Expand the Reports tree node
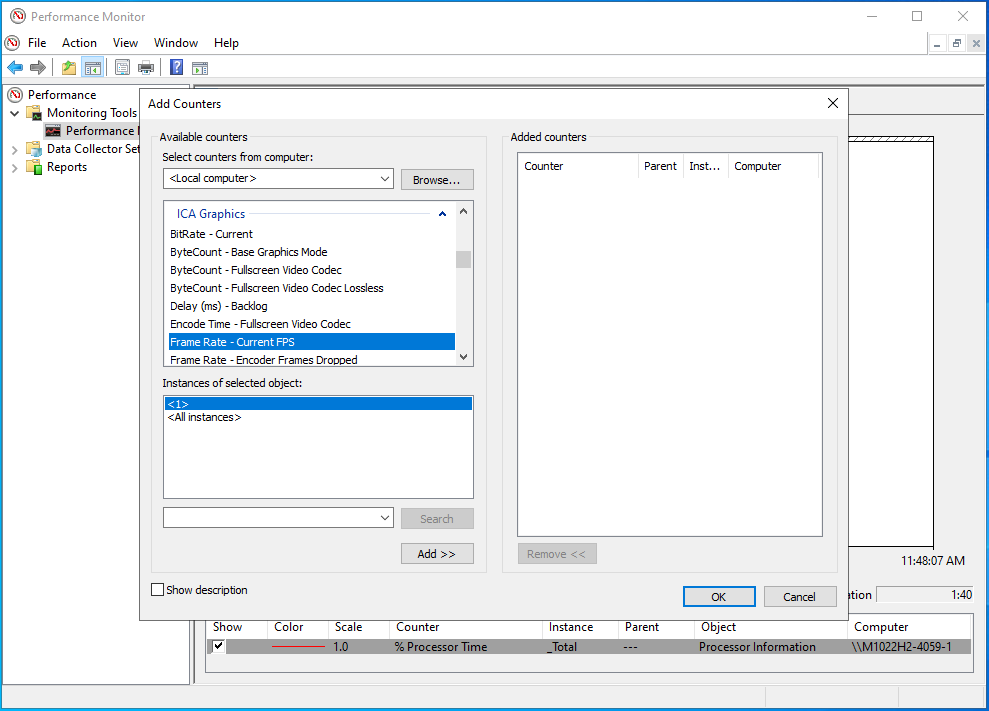Screen dimensions: 989x711 click(15, 167)
